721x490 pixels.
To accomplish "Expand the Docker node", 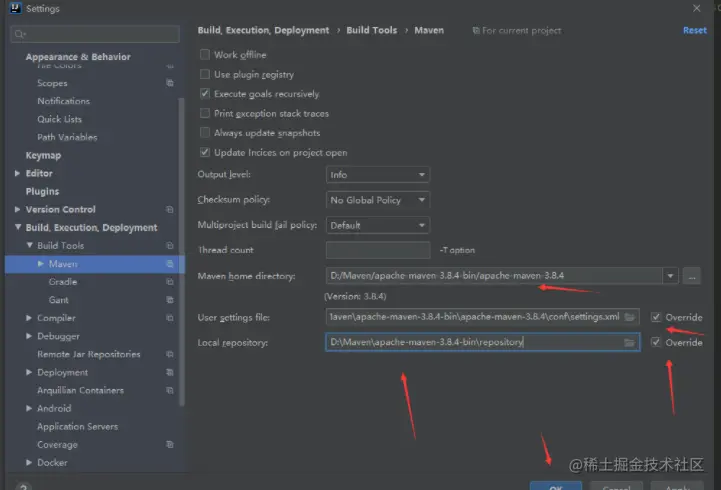I will 29,462.
